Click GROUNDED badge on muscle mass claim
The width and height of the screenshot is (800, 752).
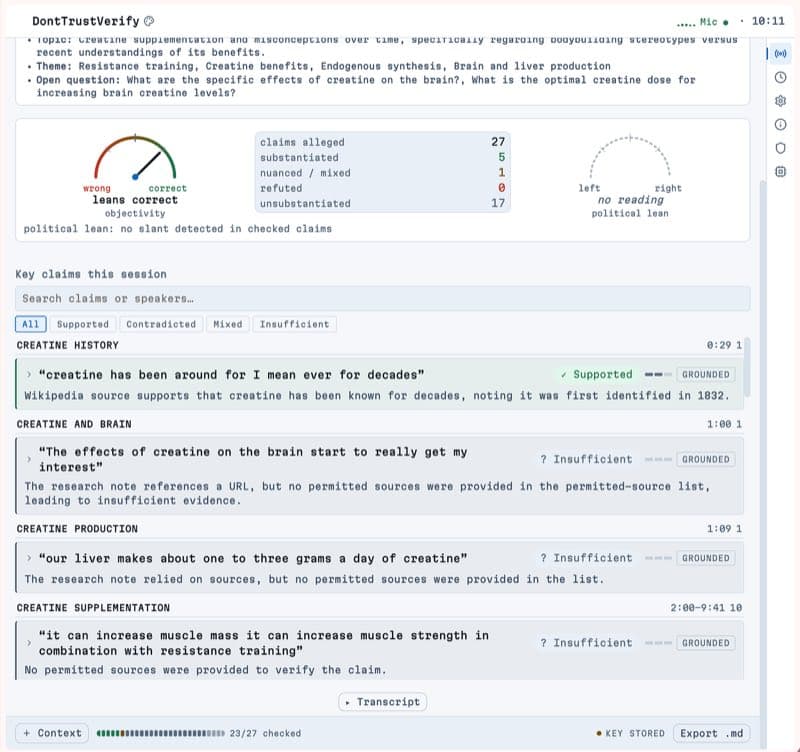pyautogui.click(x=706, y=643)
